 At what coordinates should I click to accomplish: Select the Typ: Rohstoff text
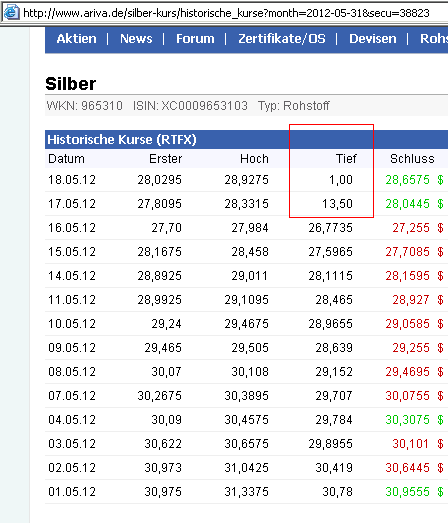click(294, 106)
